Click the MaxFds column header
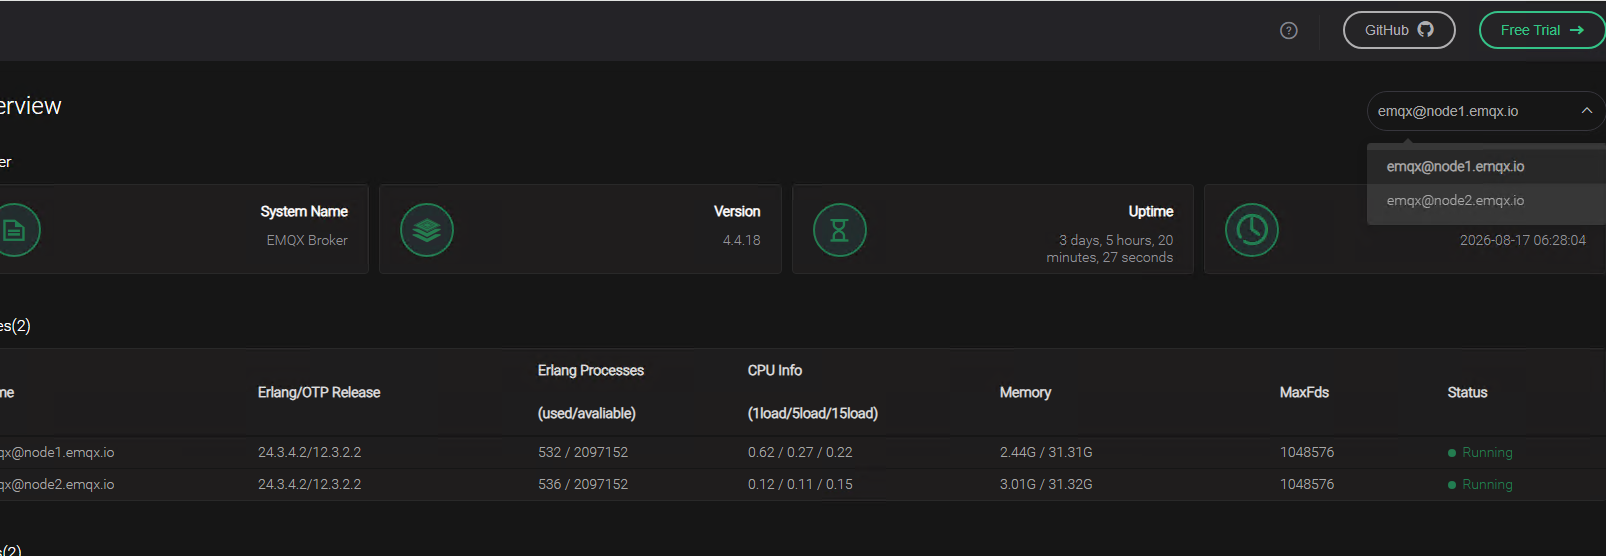The height and width of the screenshot is (556, 1606). click(x=1304, y=392)
